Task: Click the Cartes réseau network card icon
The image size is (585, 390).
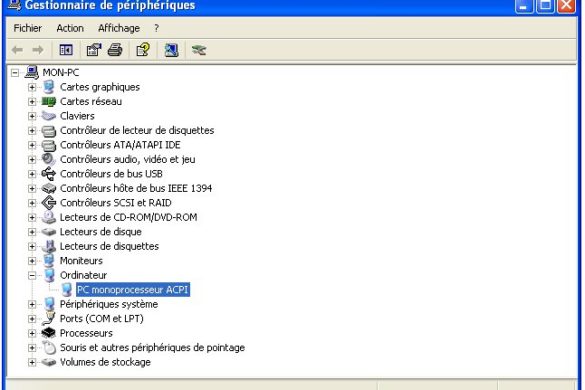Action: click(x=49, y=102)
